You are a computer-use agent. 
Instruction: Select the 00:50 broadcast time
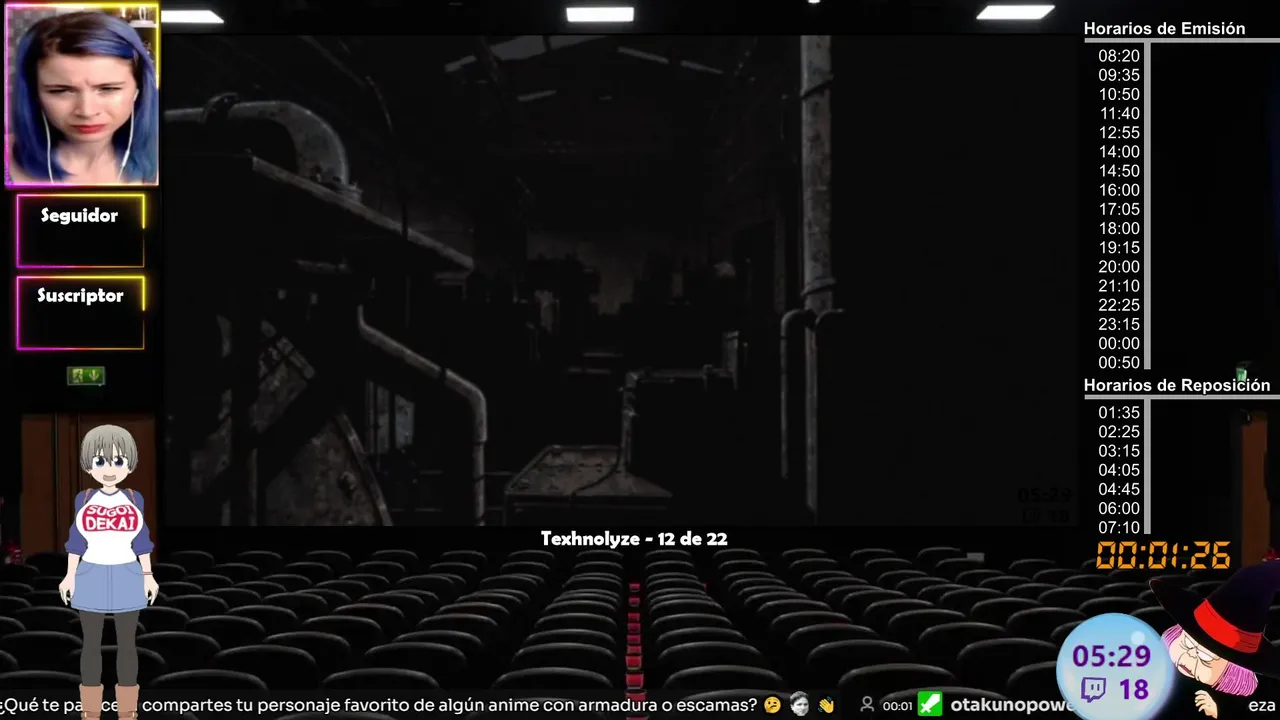pyautogui.click(x=1119, y=362)
